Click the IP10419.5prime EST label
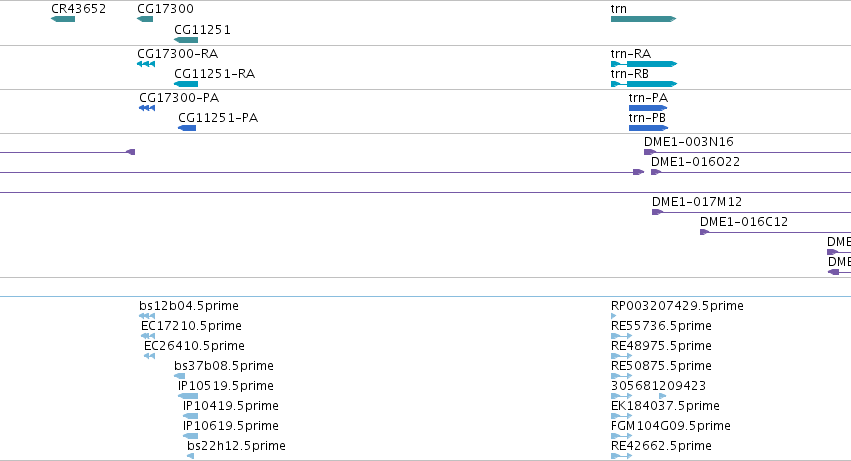Screen dimensions: 851x461 point(231,406)
